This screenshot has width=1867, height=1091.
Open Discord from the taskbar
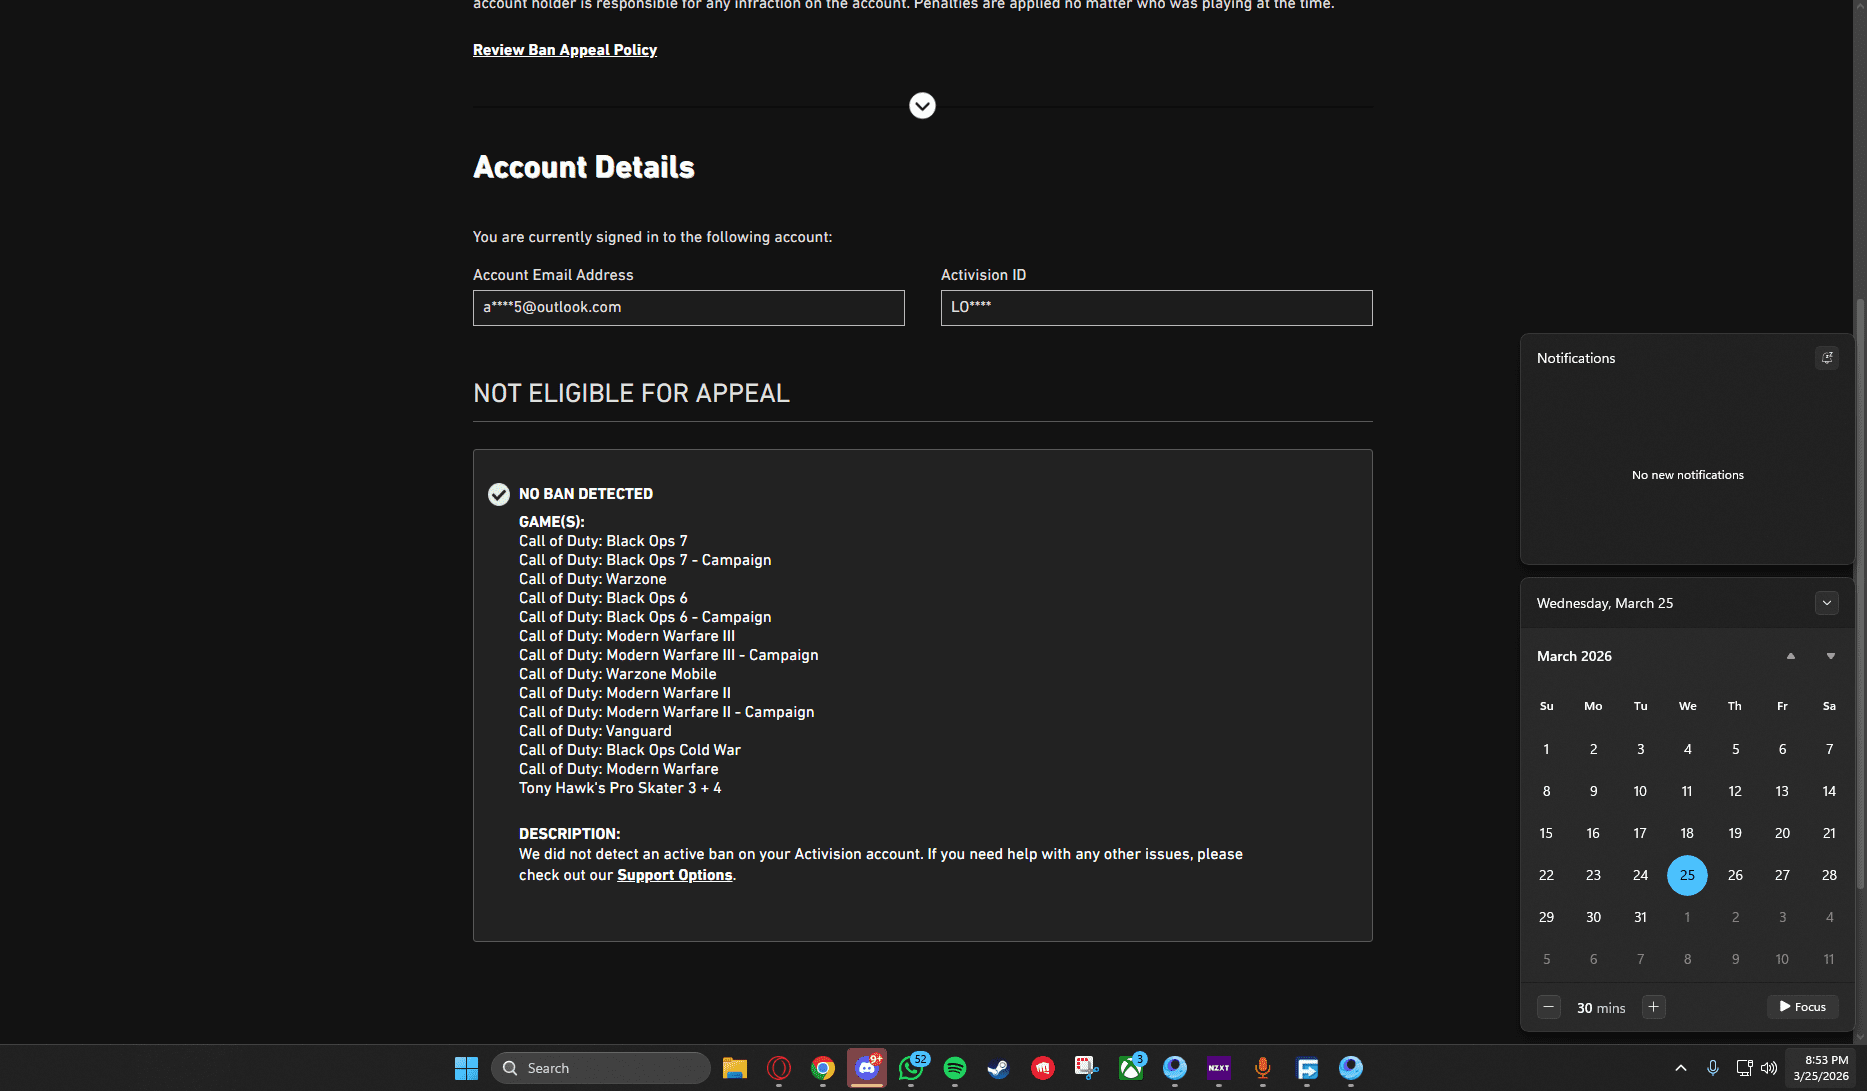[866, 1068]
